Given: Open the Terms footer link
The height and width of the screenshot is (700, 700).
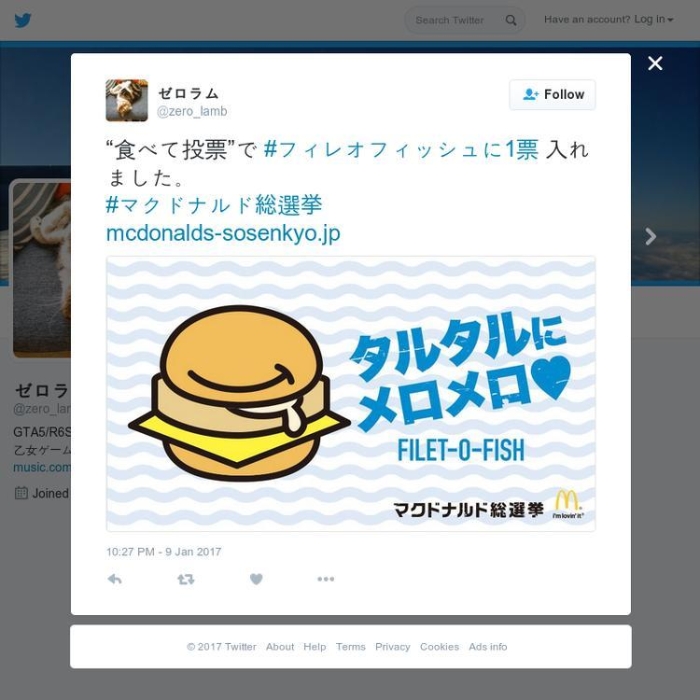Looking at the screenshot, I should point(350,647).
